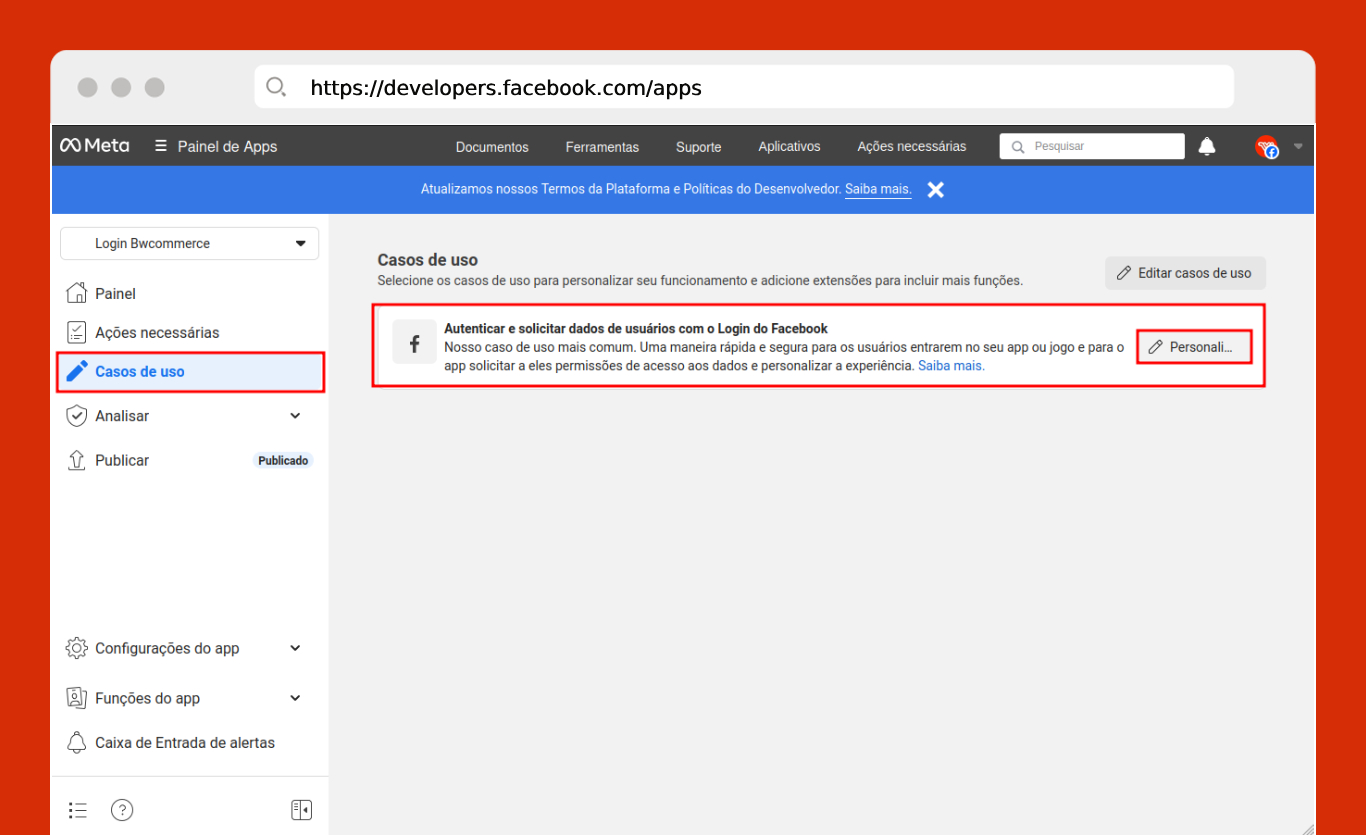Click the bell icon beside Caixa de Entrada

(76, 743)
